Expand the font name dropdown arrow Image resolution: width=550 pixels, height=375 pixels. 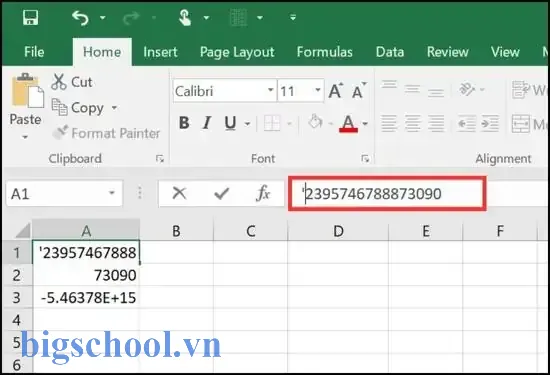(271, 91)
